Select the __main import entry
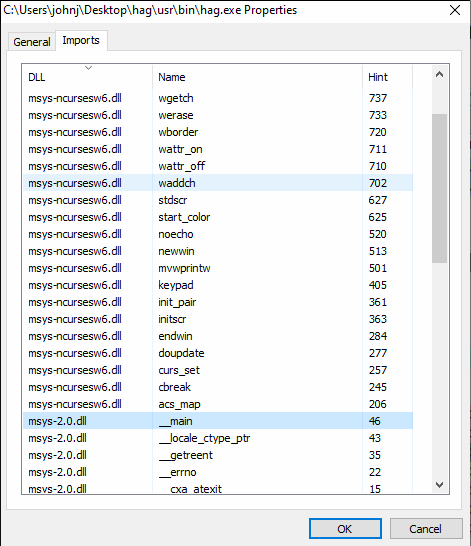 click(x=218, y=421)
